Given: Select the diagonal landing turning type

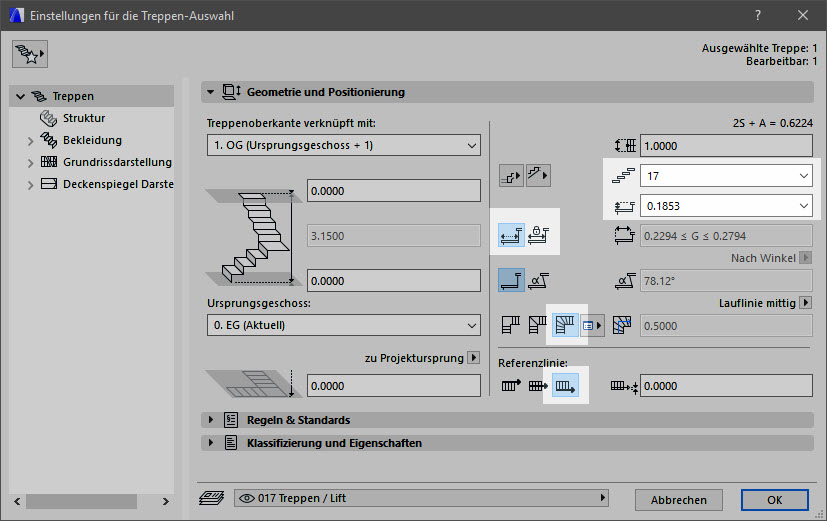Looking at the screenshot, I should 537,325.
